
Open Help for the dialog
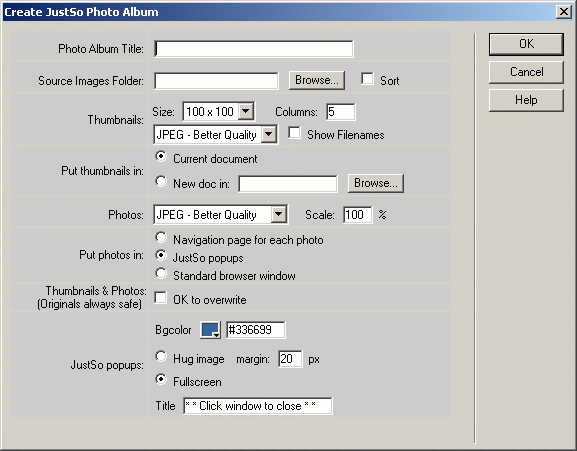coord(526,100)
